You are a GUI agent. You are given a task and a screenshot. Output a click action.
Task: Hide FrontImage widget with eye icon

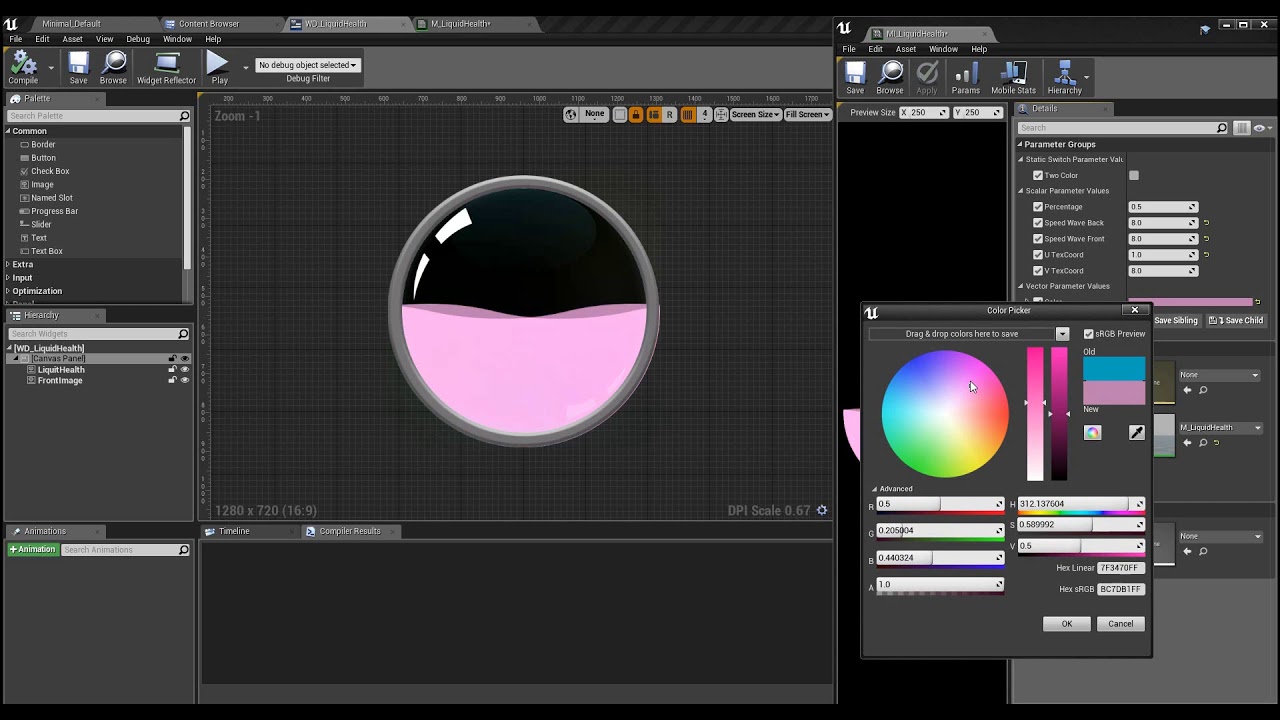185,381
